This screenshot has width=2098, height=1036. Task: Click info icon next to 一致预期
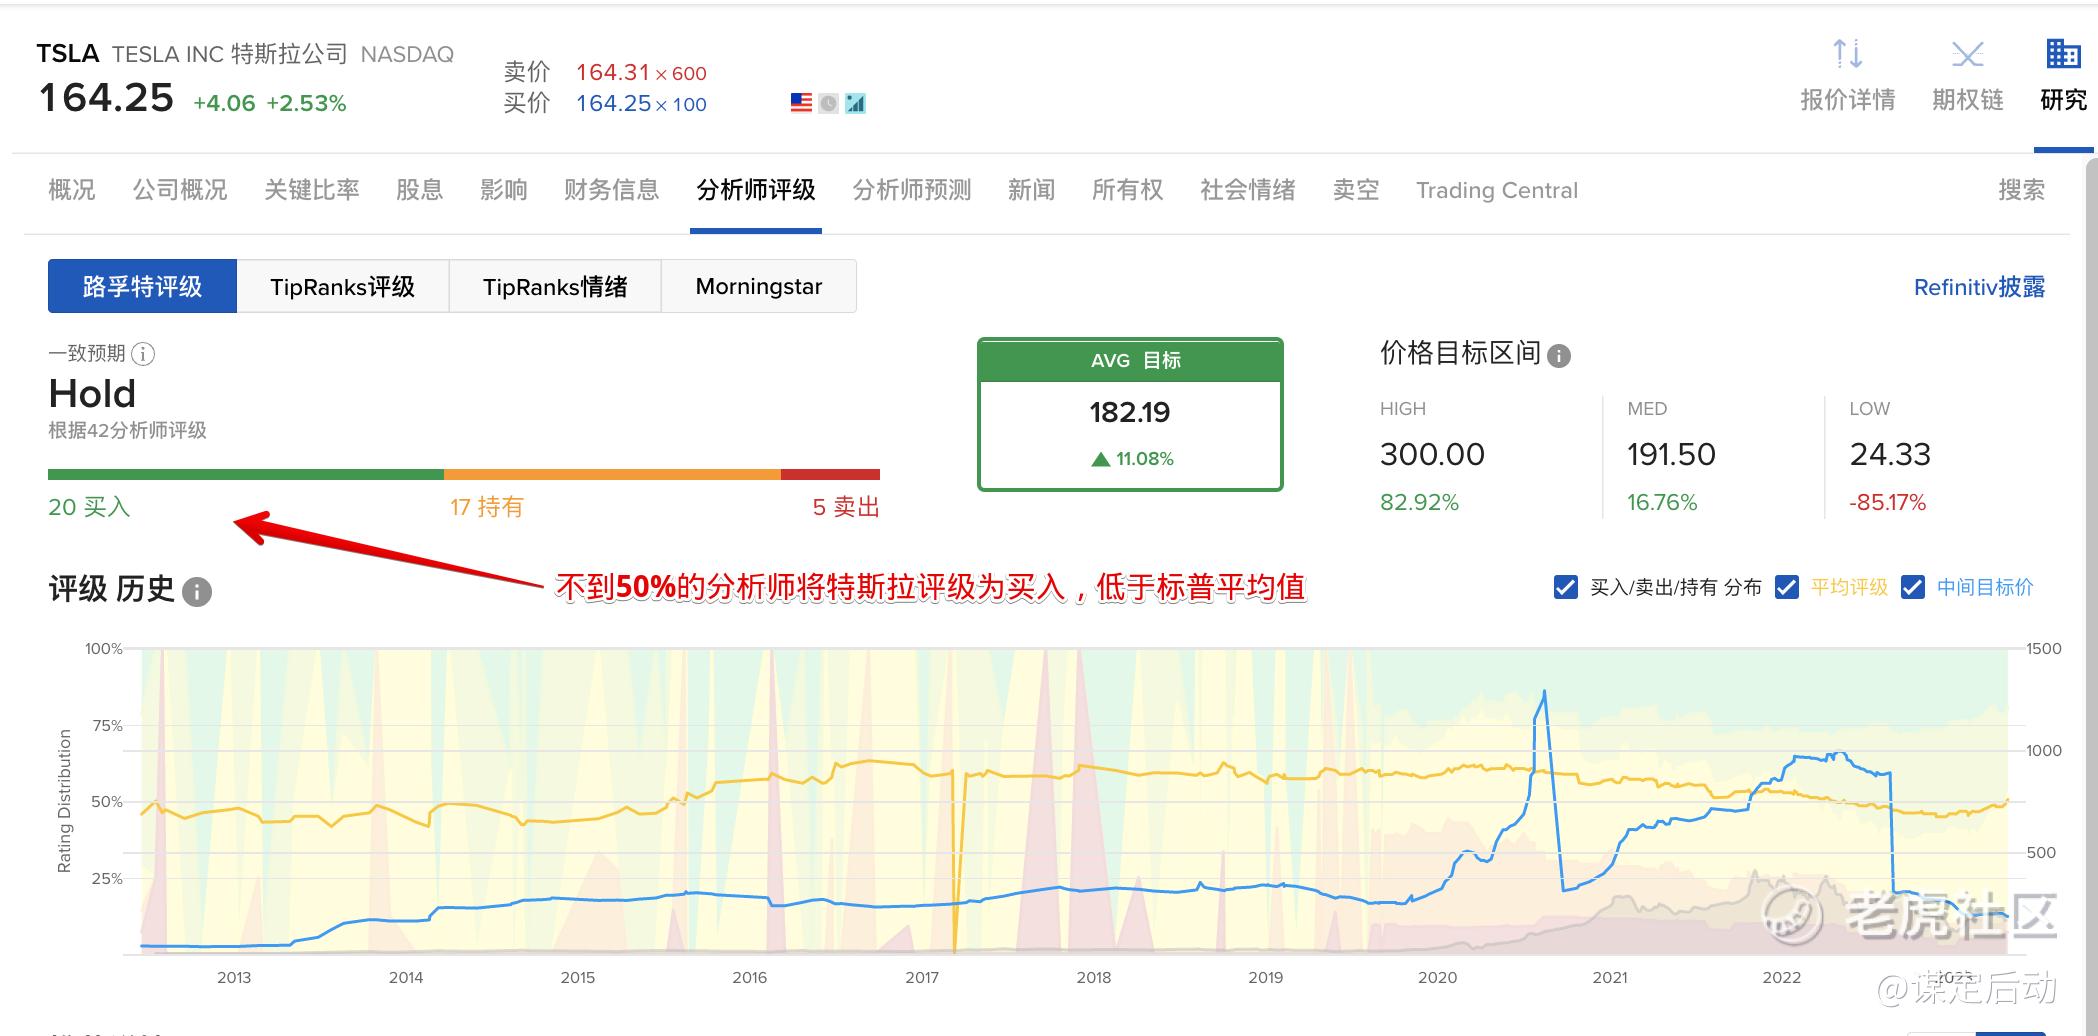pyautogui.click(x=143, y=354)
